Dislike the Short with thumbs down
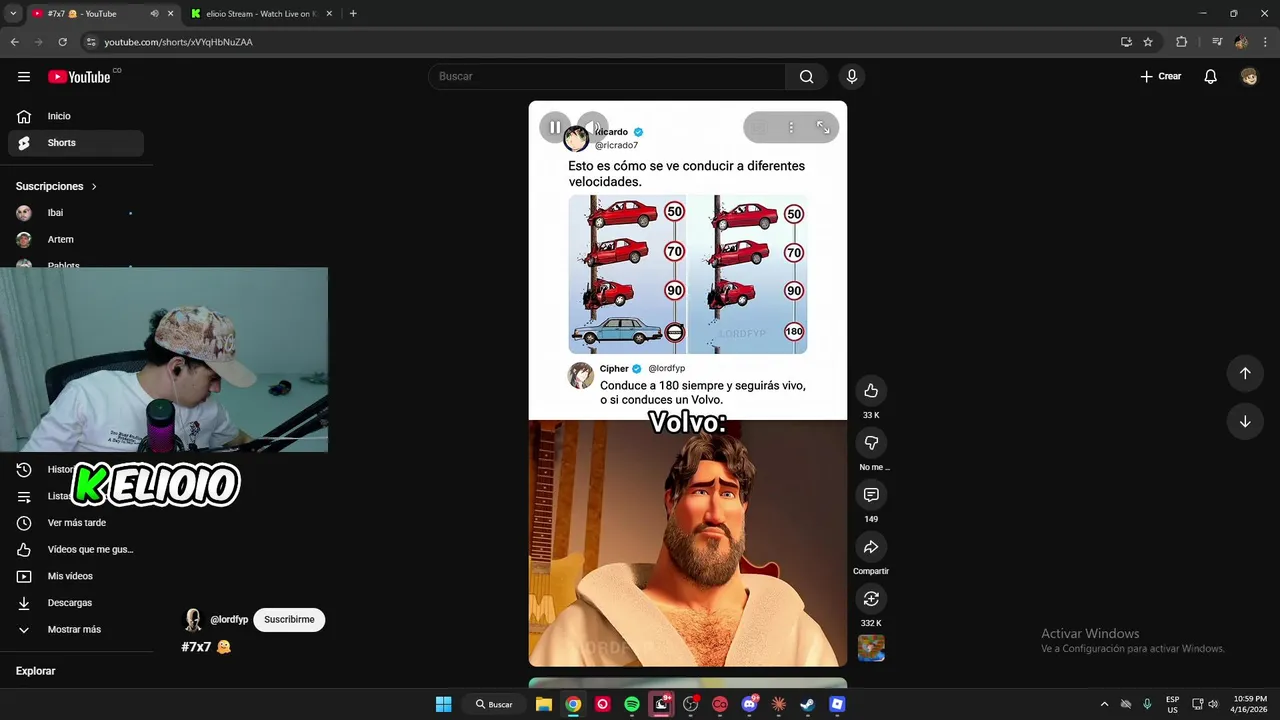Viewport: 1280px width, 720px height. (871, 443)
